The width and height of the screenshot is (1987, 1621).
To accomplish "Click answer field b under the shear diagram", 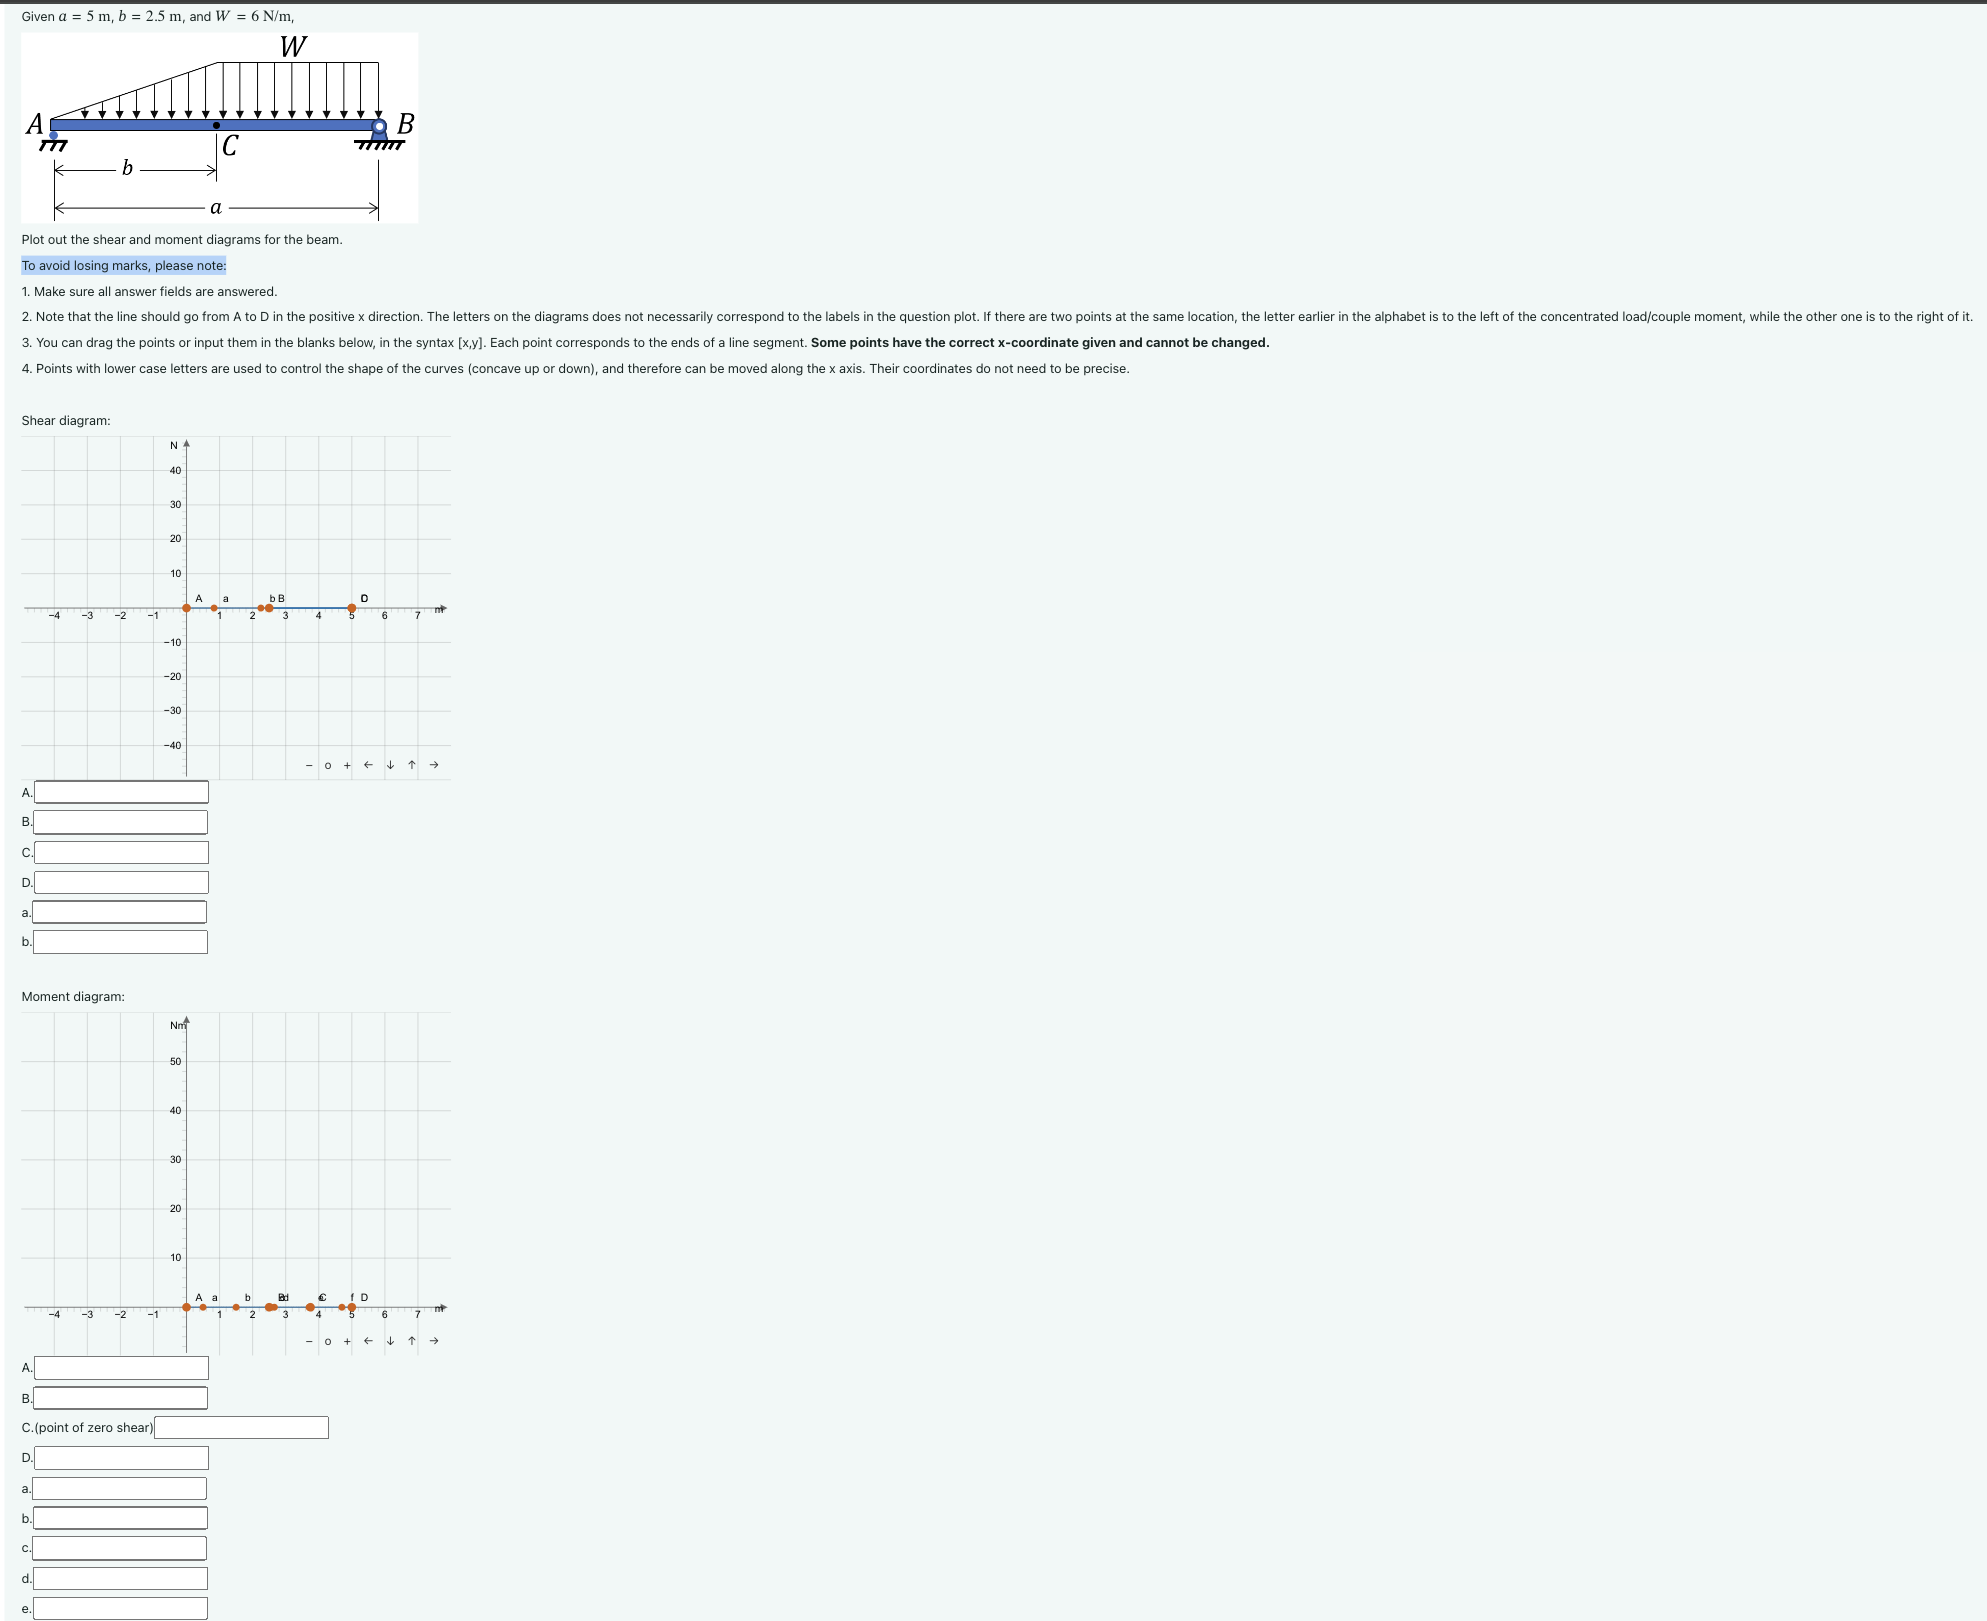I will (x=120, y=941).
